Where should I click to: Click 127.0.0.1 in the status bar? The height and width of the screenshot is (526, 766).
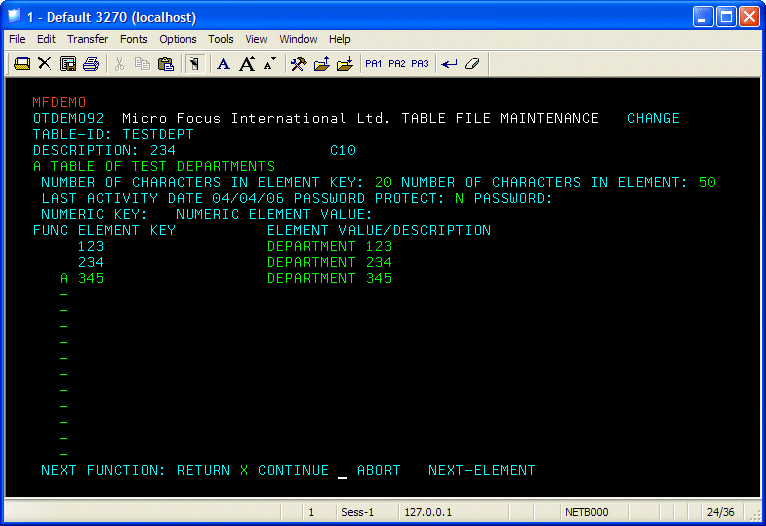pos(428,512)
